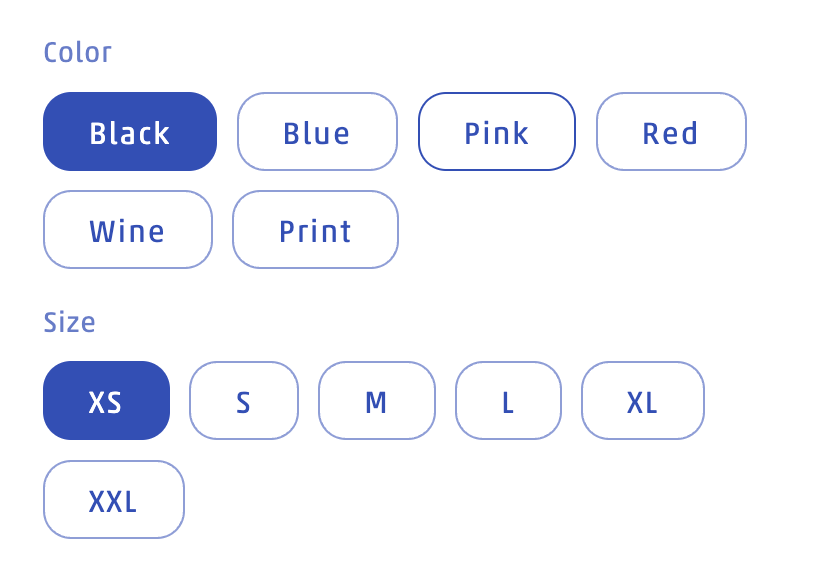Select size XS
The width and height of the screenshot is (824, 566).
point(106,401)
